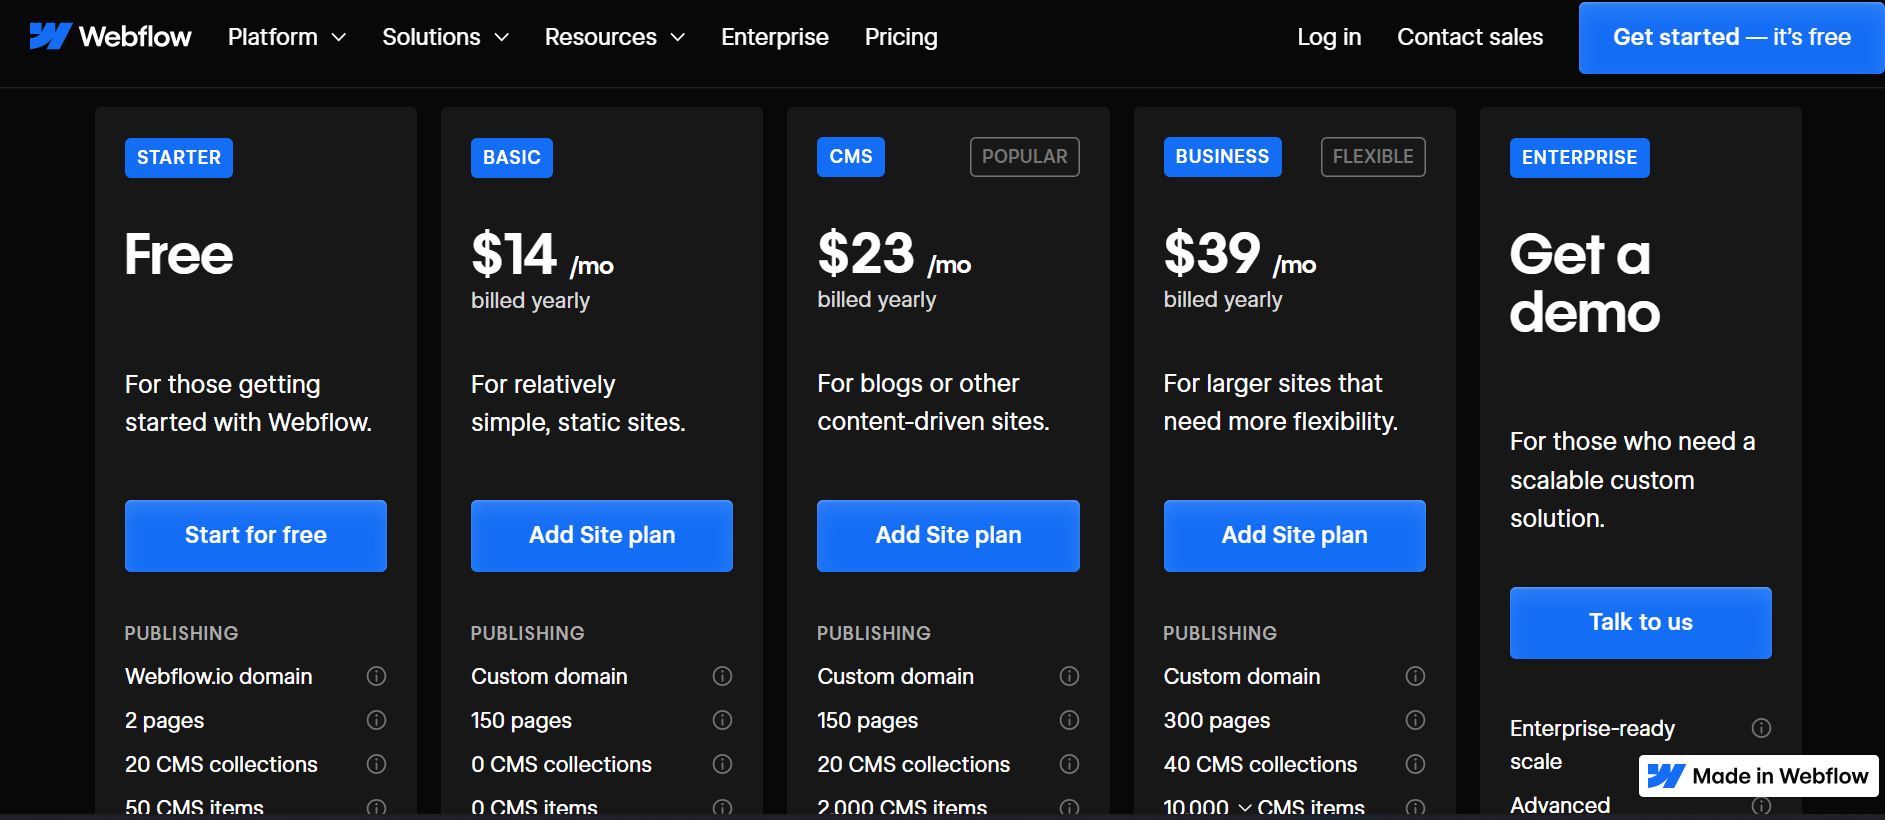Open the Pricing page
Image resolution: width=1885 pixels, height=820 pixels.
[901, 37]
